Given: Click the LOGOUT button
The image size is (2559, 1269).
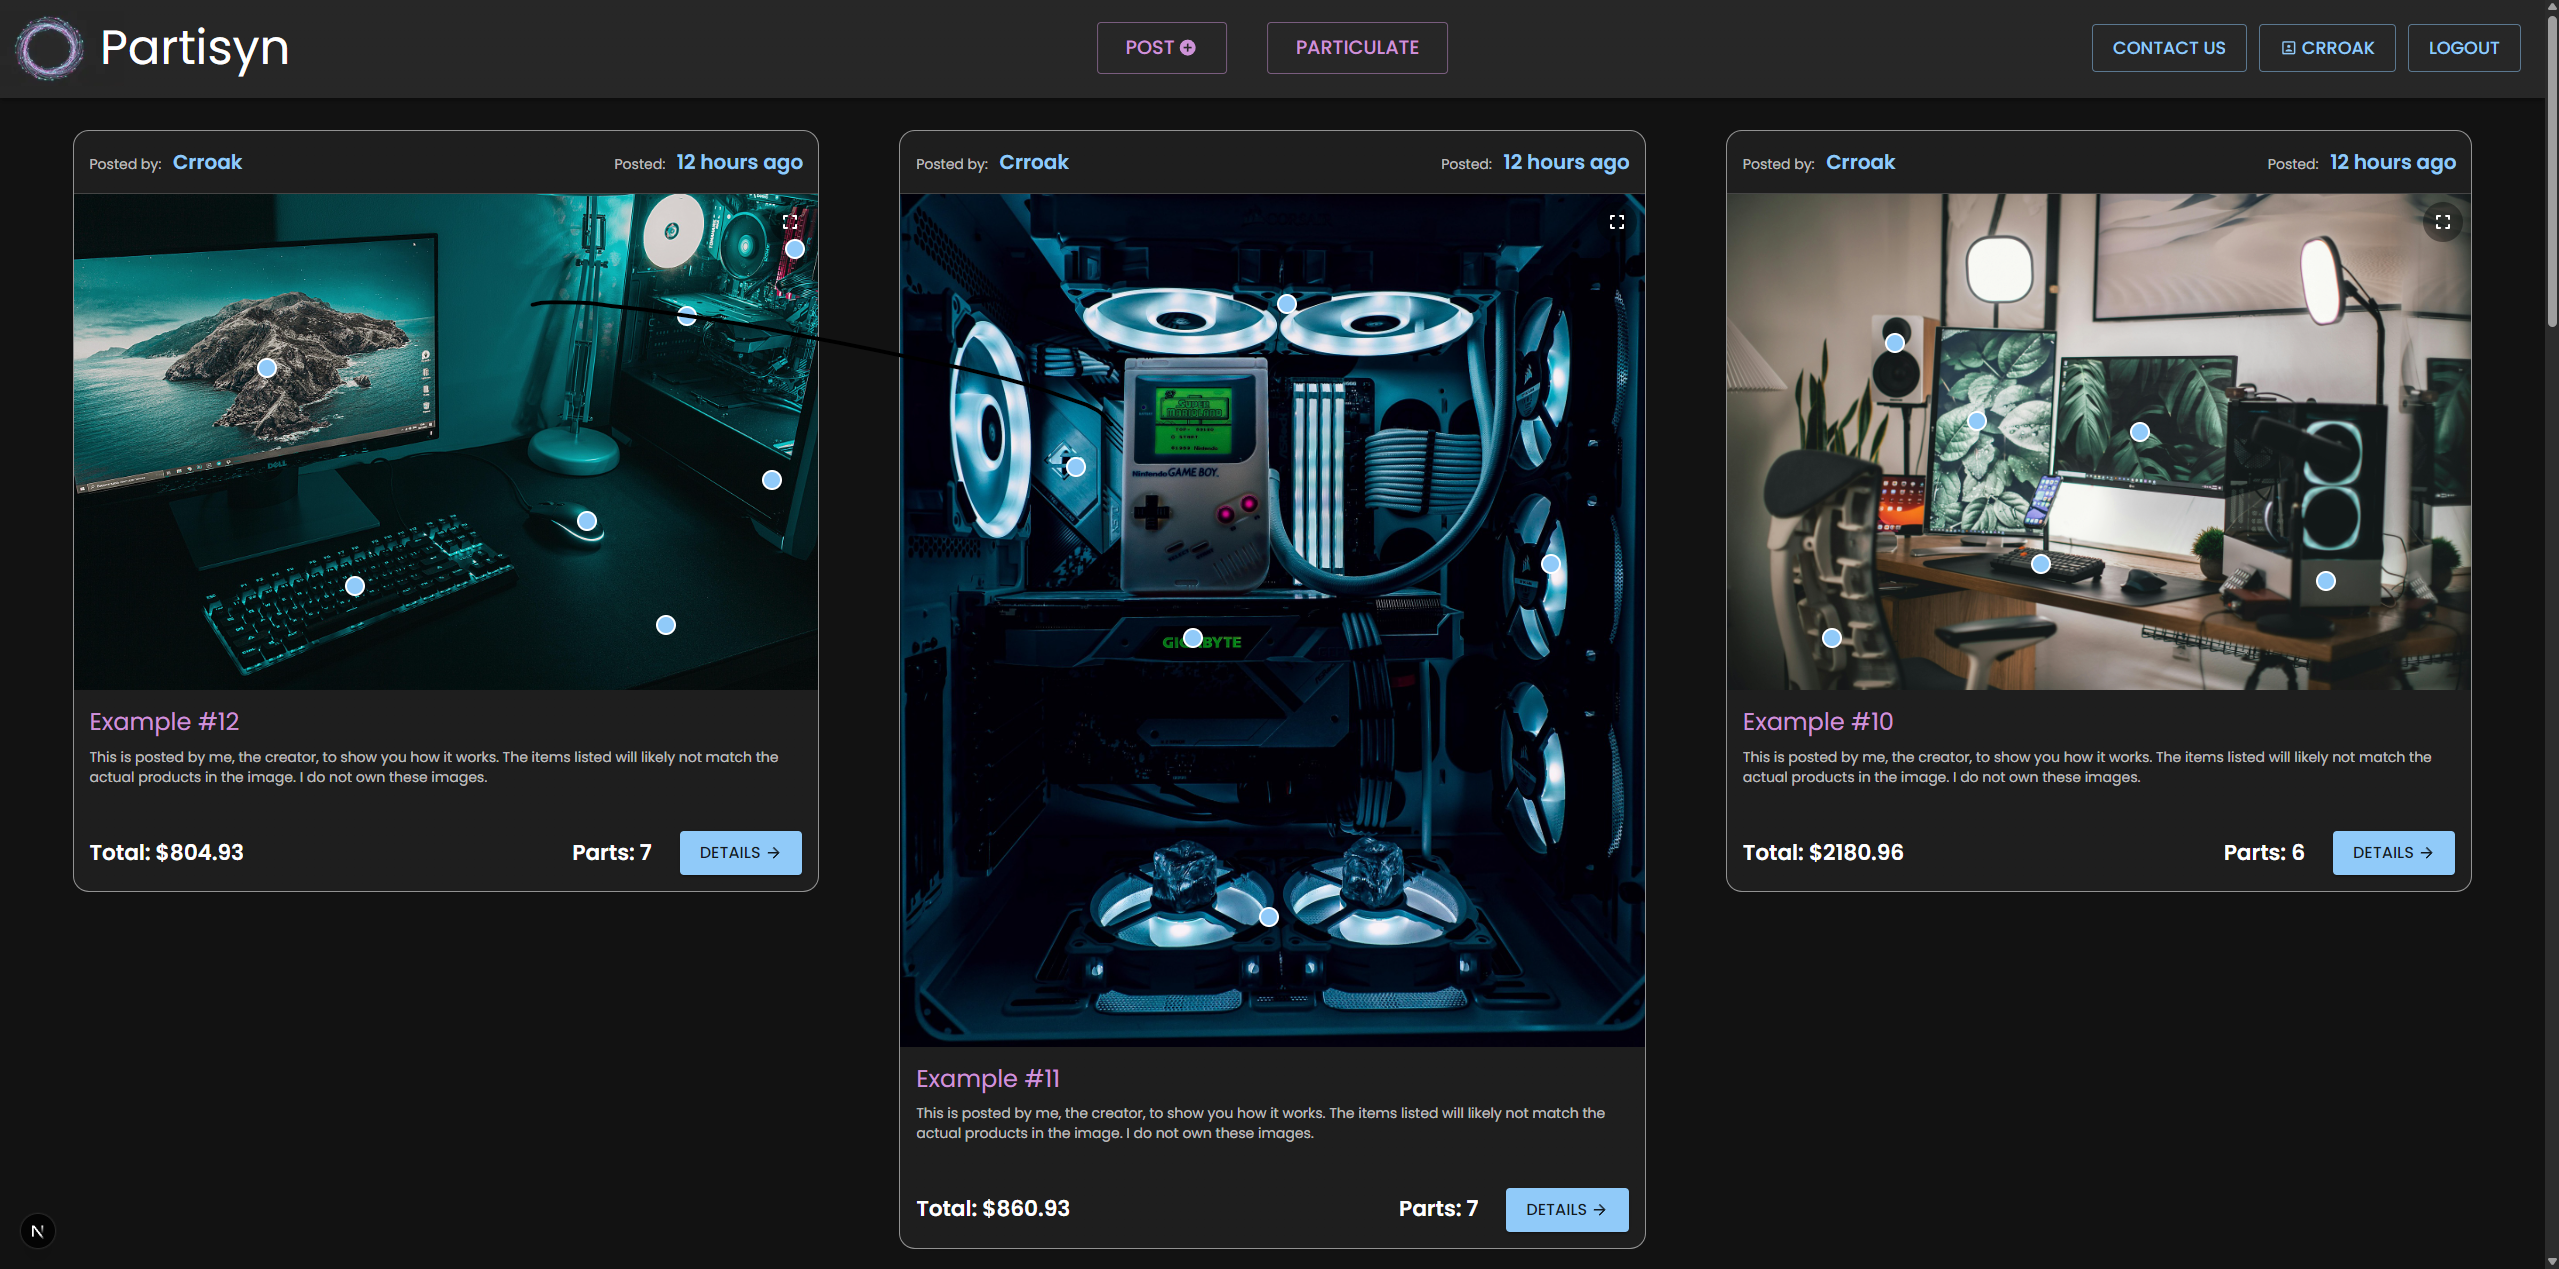Looking at the screenshot, I should (x=2463, y=48).
